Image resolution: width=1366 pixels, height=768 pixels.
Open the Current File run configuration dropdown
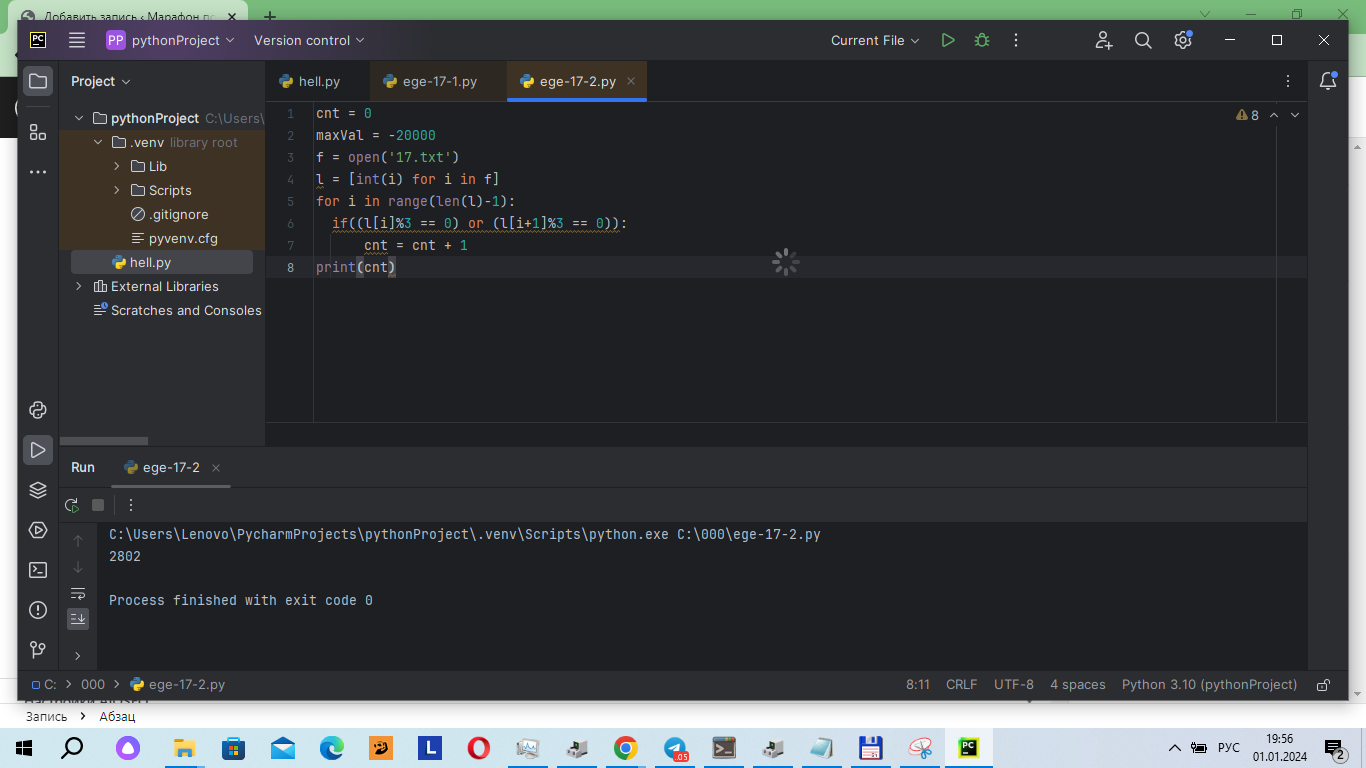874,40
